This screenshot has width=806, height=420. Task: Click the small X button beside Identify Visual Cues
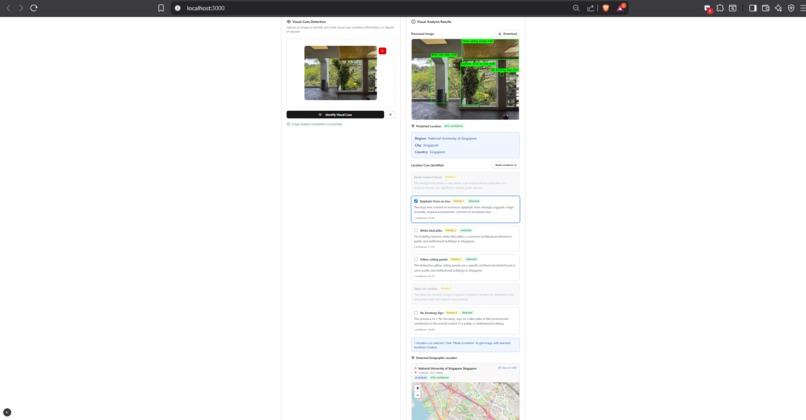tap(390, 115)
